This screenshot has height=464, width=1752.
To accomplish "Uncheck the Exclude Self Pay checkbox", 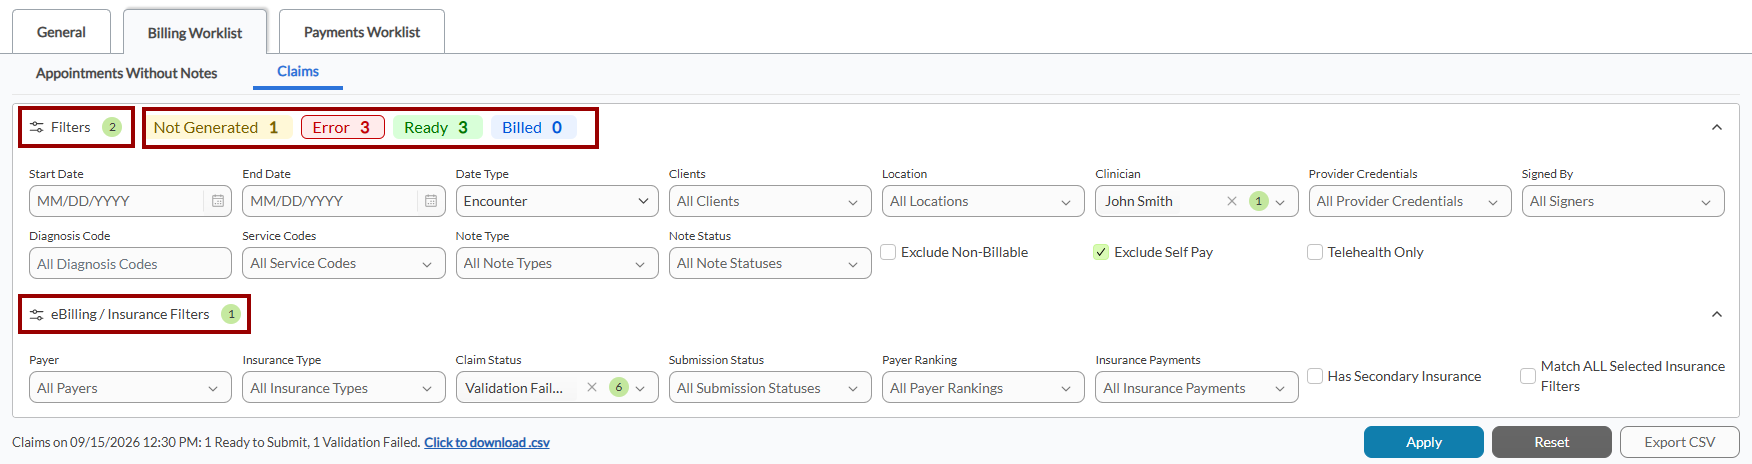I will point(1101,252).
